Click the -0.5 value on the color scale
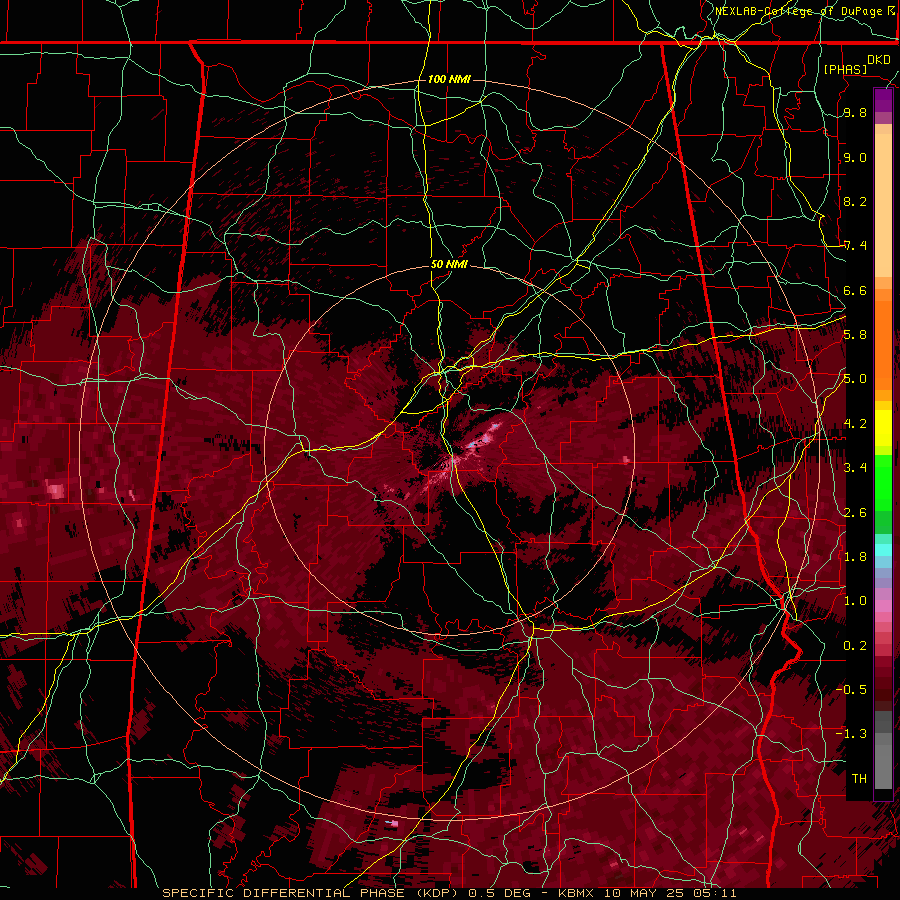 (851, 690)
